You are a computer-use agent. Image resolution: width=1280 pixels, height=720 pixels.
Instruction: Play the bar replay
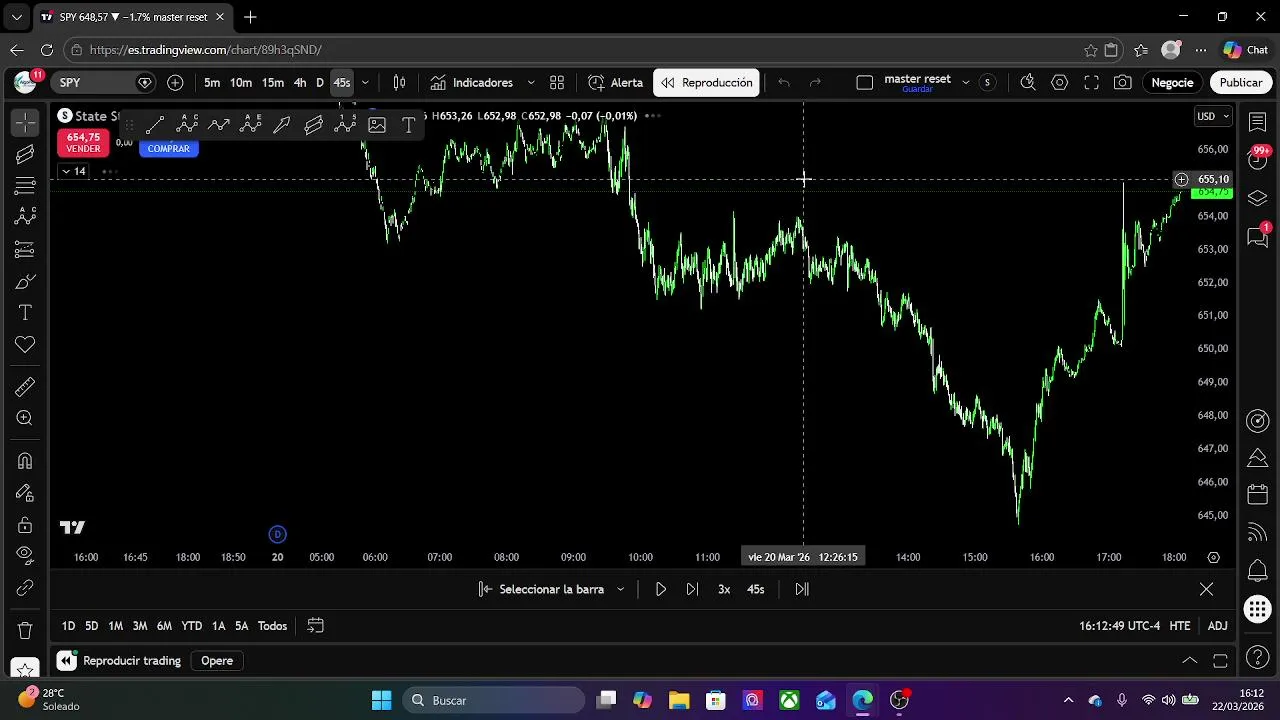pos(661,590)
